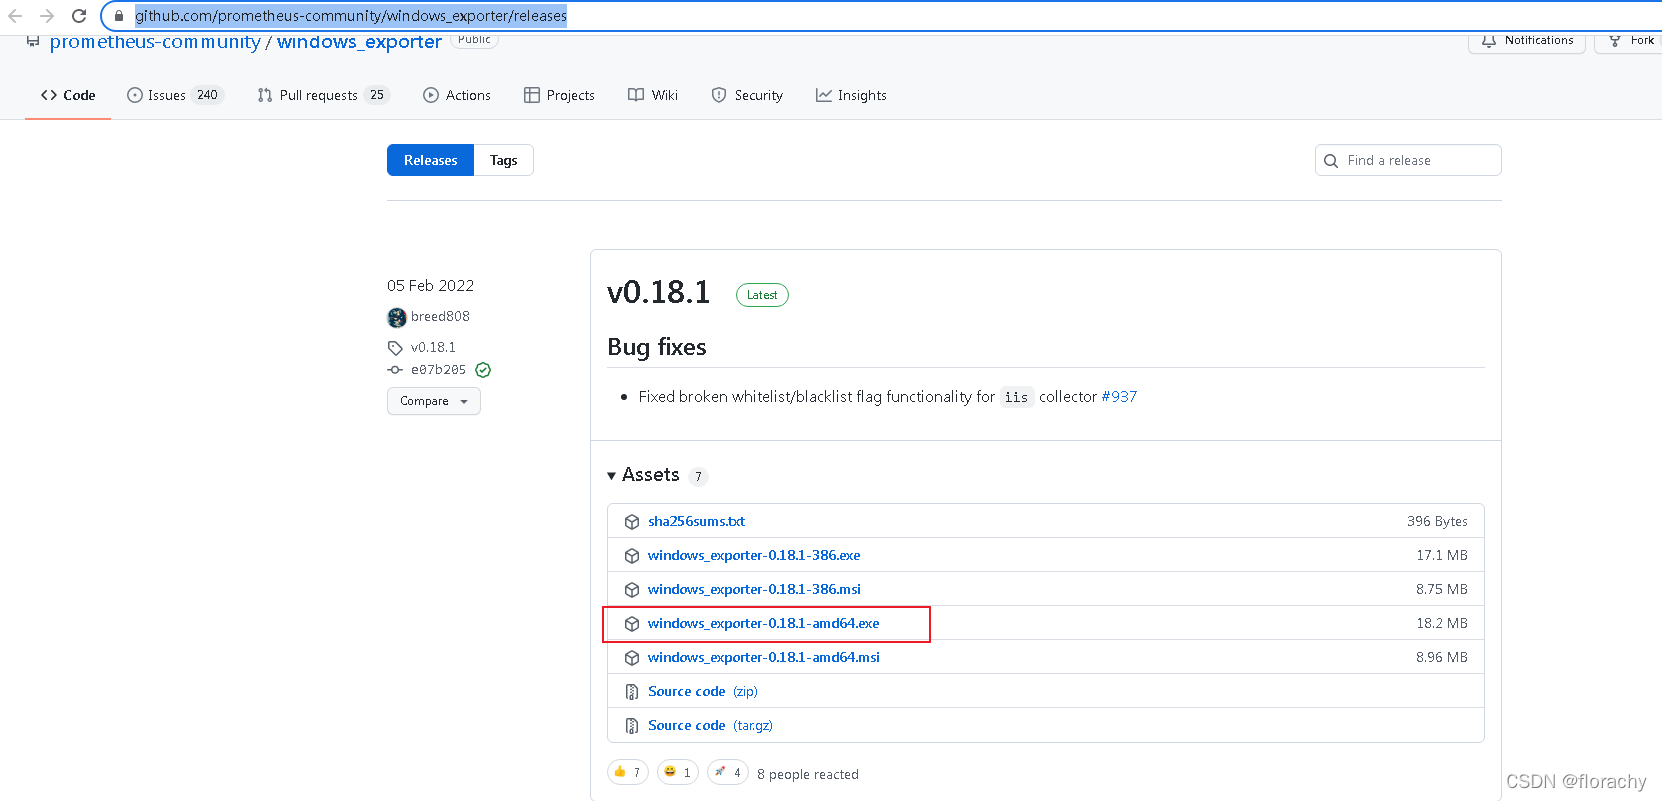Download windows_exporter-0.18.1-amd64.exe
This screenshot has width=1662, height=801.
pyautogui.click(x=764, y=623)
